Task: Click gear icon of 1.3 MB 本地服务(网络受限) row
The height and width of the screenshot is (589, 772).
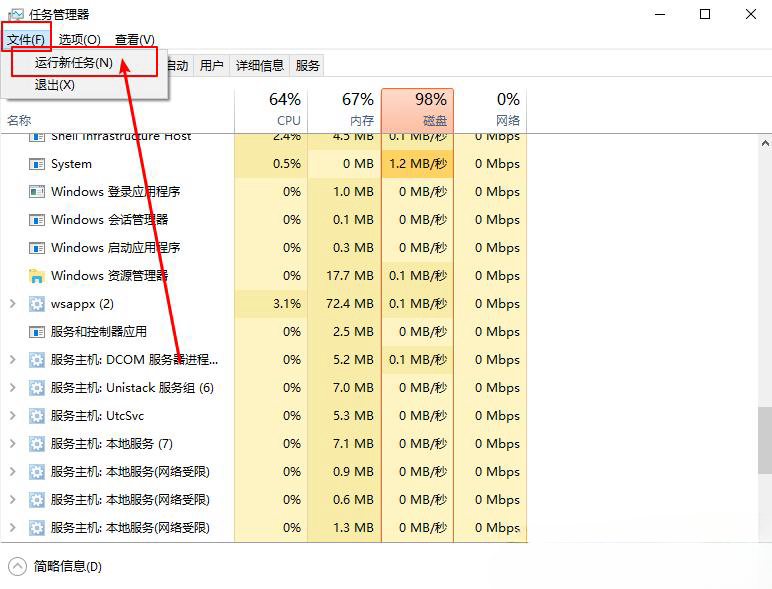Action: 36,528
